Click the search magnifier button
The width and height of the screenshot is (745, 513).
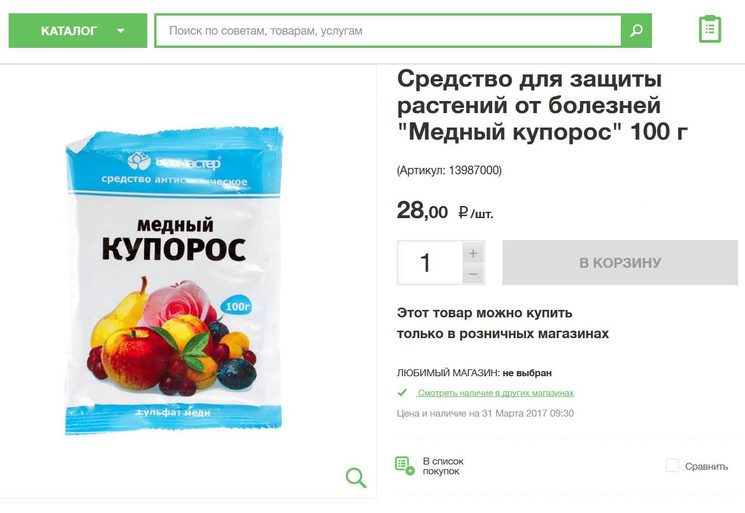click(x=636, y=31)
